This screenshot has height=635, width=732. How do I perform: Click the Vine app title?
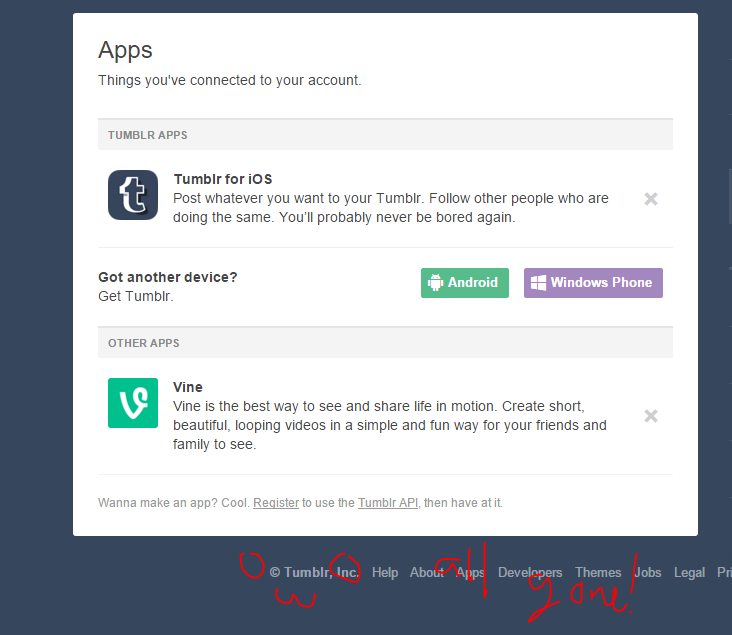tap(188, 387)
